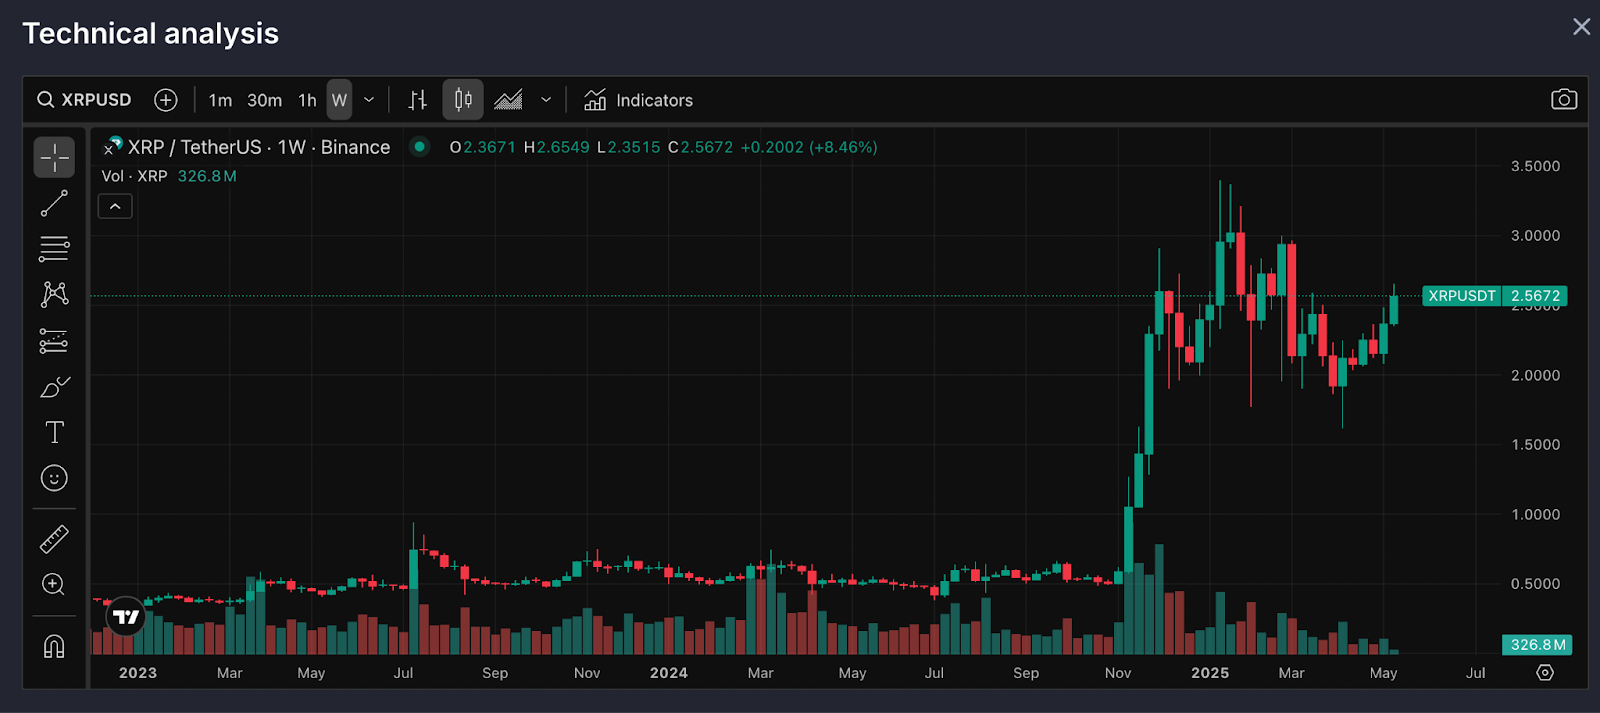Screen dimensions: 1600x713
Task: Open the emoji/icons tool
Action: pos(54,478)
